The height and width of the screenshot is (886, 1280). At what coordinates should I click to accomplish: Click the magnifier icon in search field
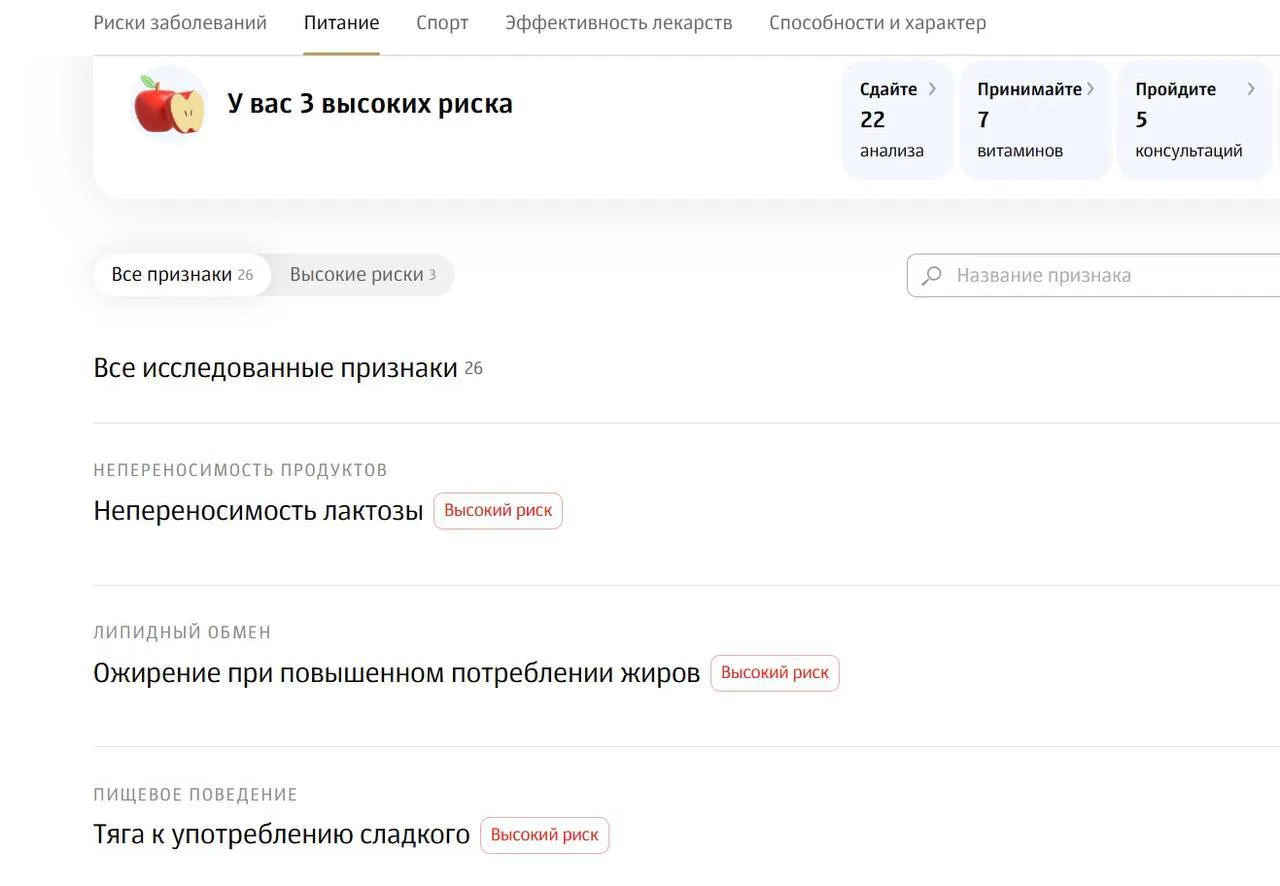pos(932,275)
